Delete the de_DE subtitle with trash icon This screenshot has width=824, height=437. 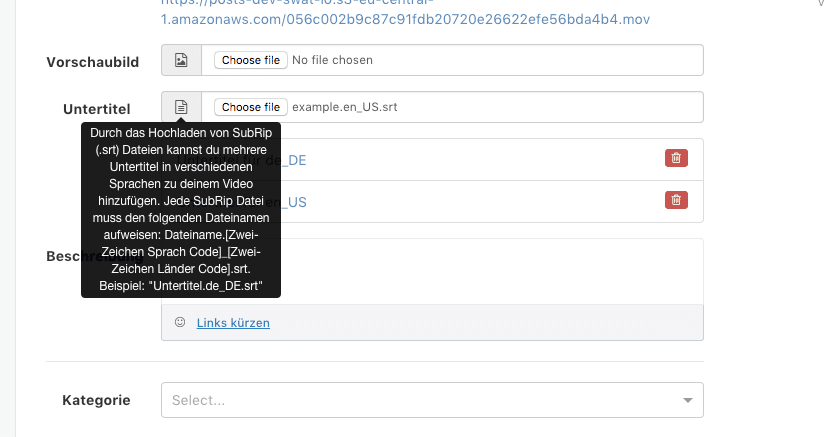pyautogui.click(x=676, y=158)
